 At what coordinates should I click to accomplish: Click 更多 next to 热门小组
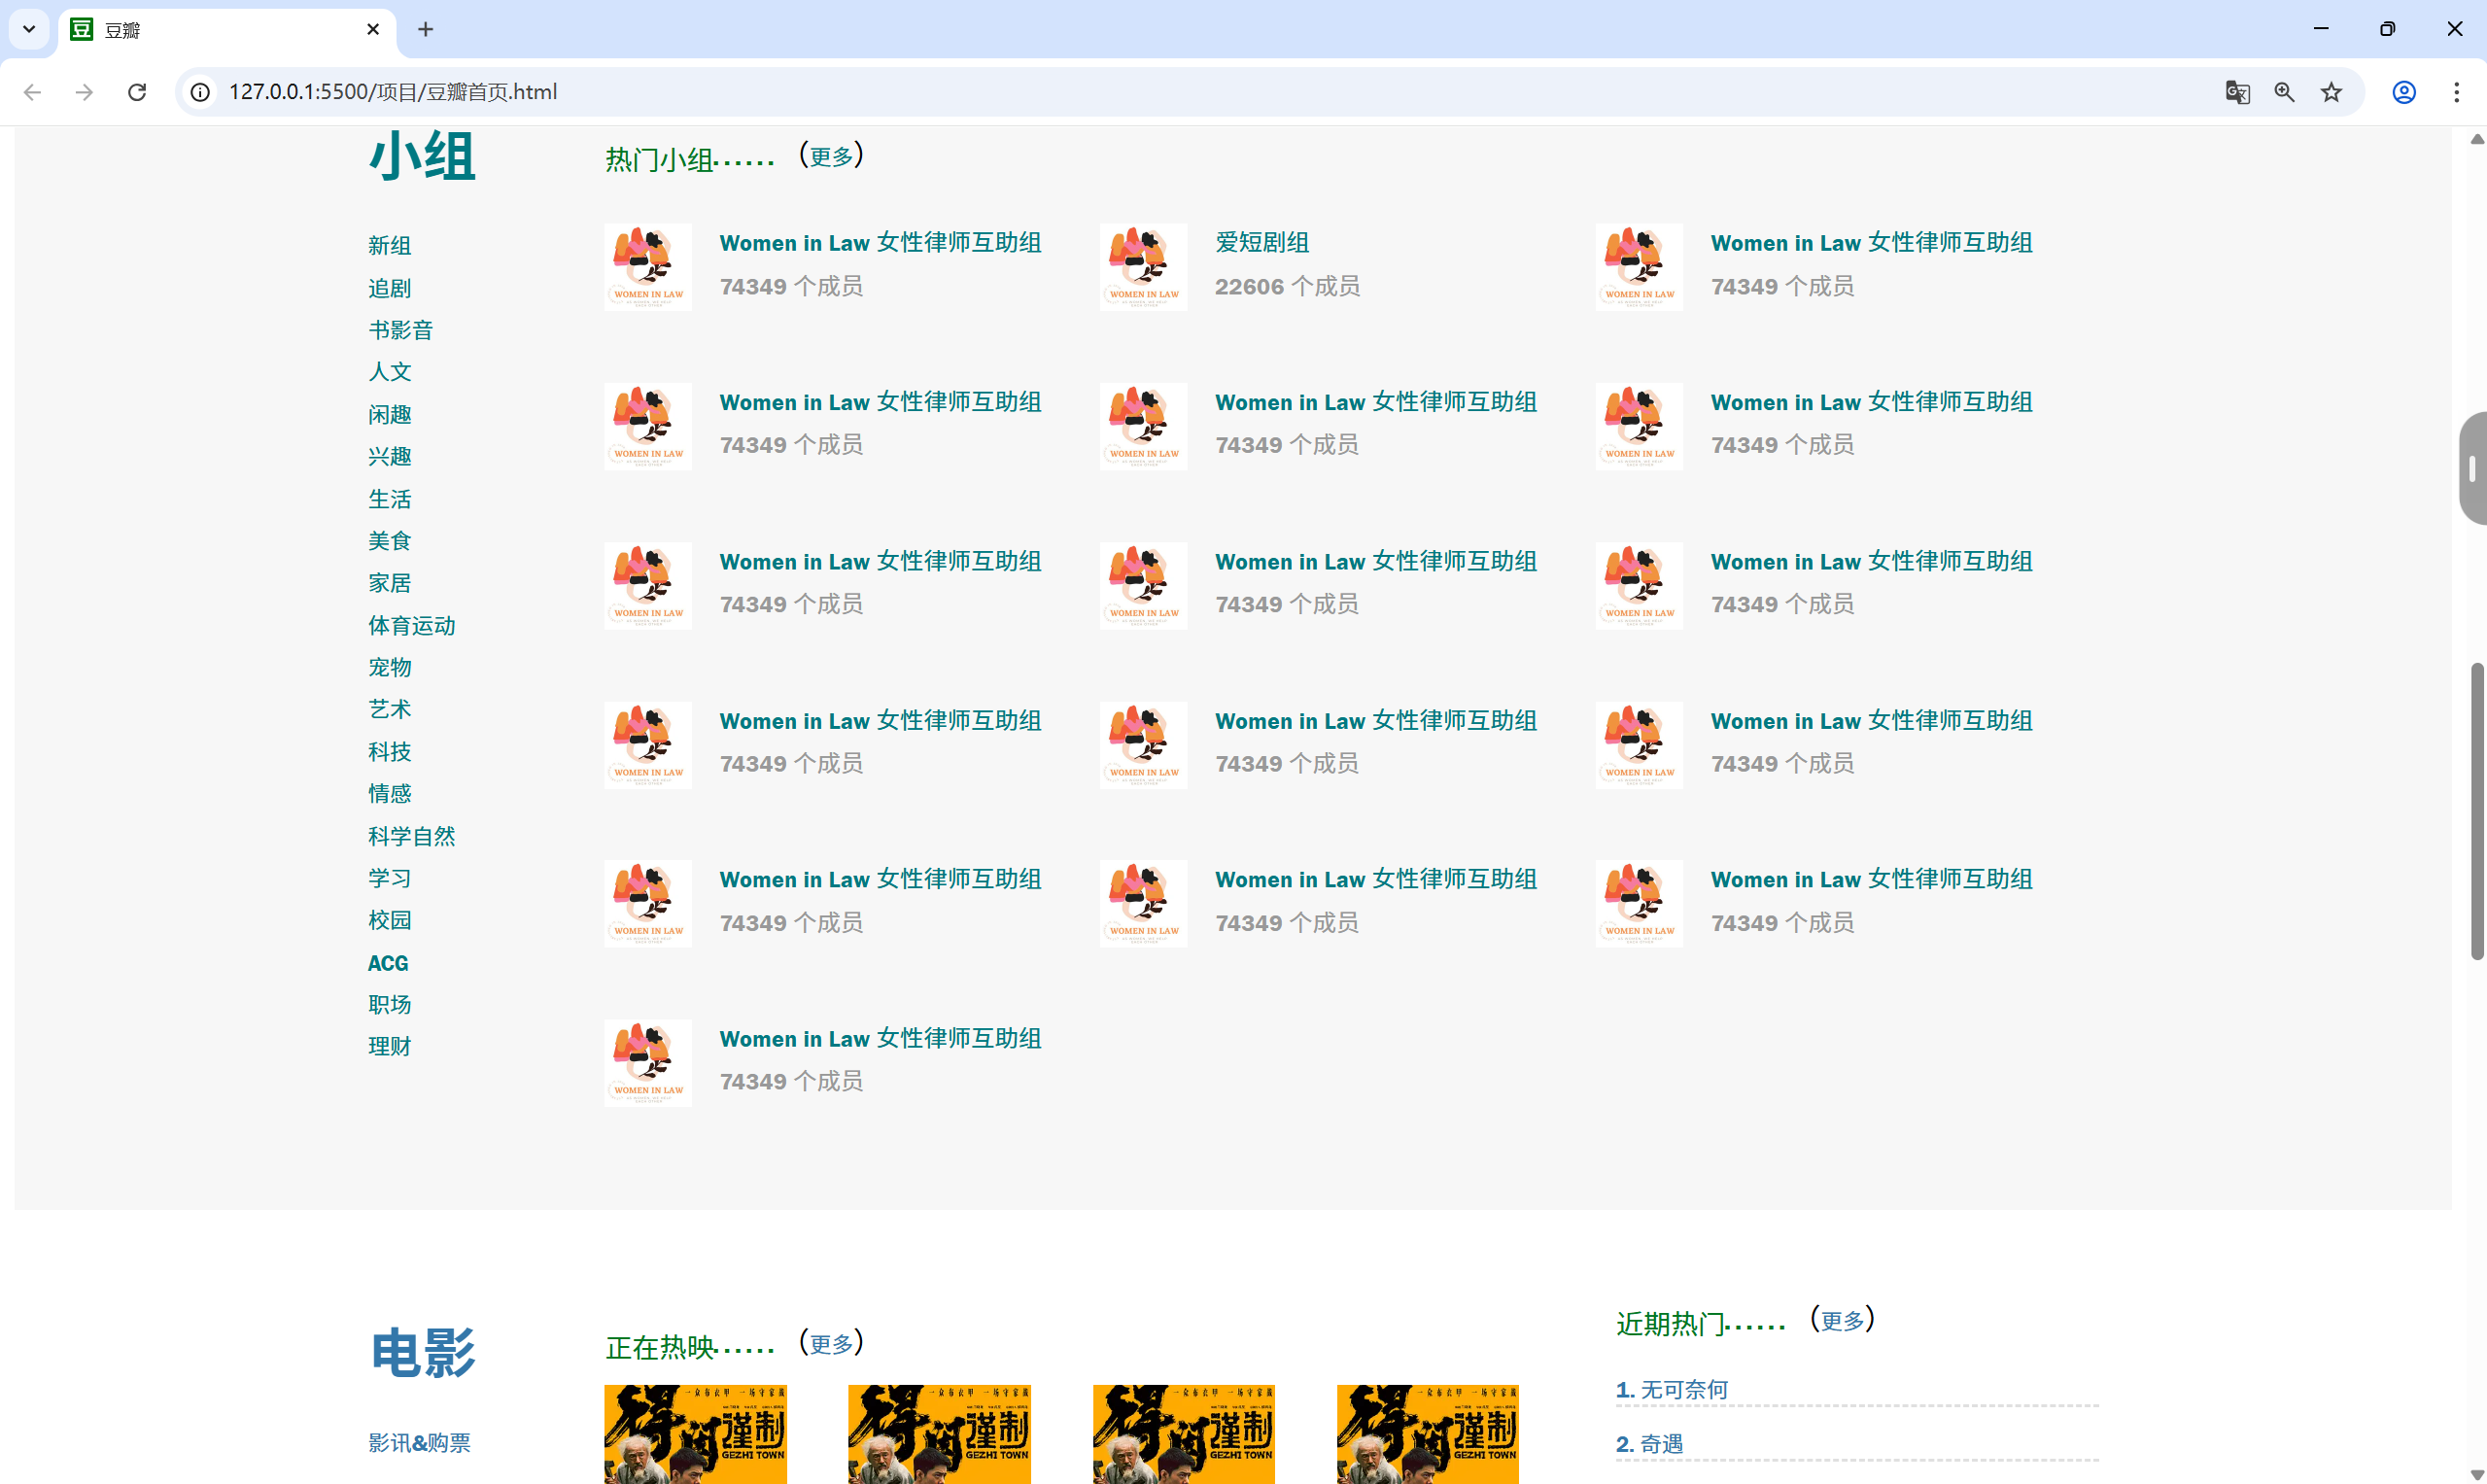(831, 157)
